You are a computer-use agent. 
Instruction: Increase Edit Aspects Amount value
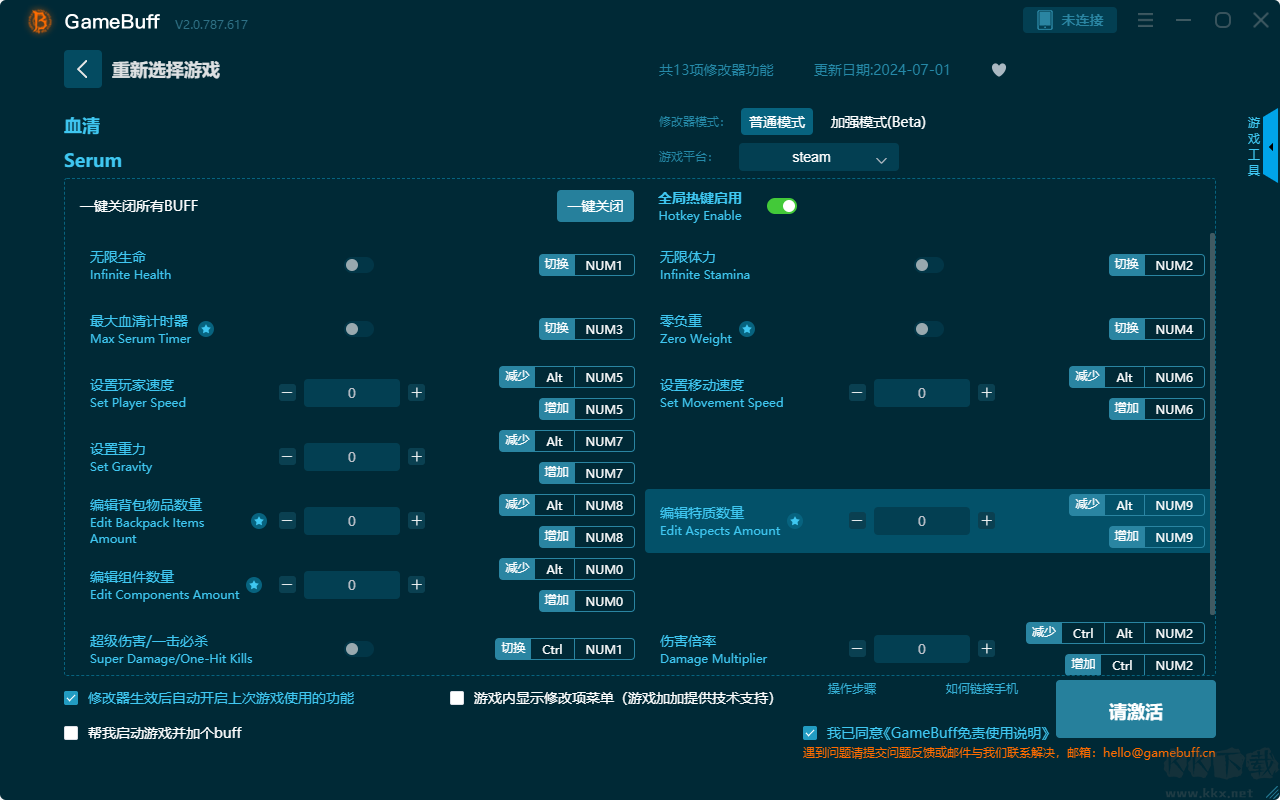click(x=987, y=521)
